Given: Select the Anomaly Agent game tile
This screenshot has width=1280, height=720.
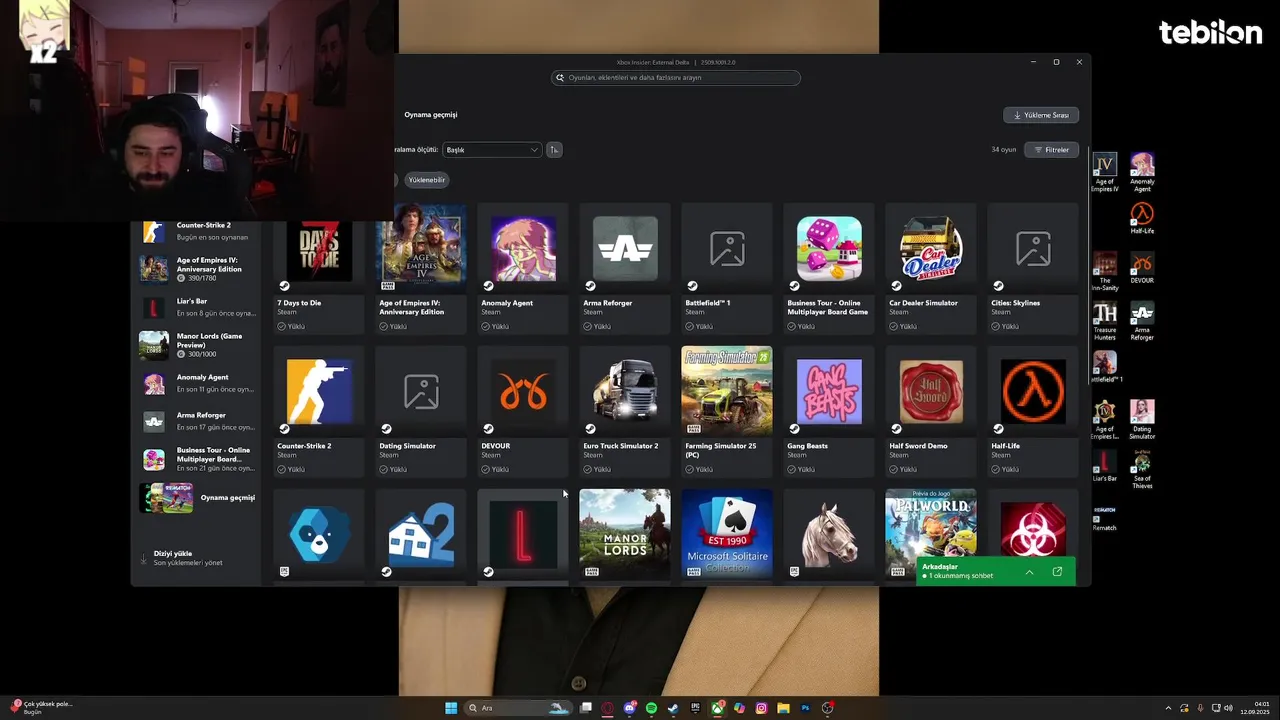Looking at the screenshot, I should [523, 269].
